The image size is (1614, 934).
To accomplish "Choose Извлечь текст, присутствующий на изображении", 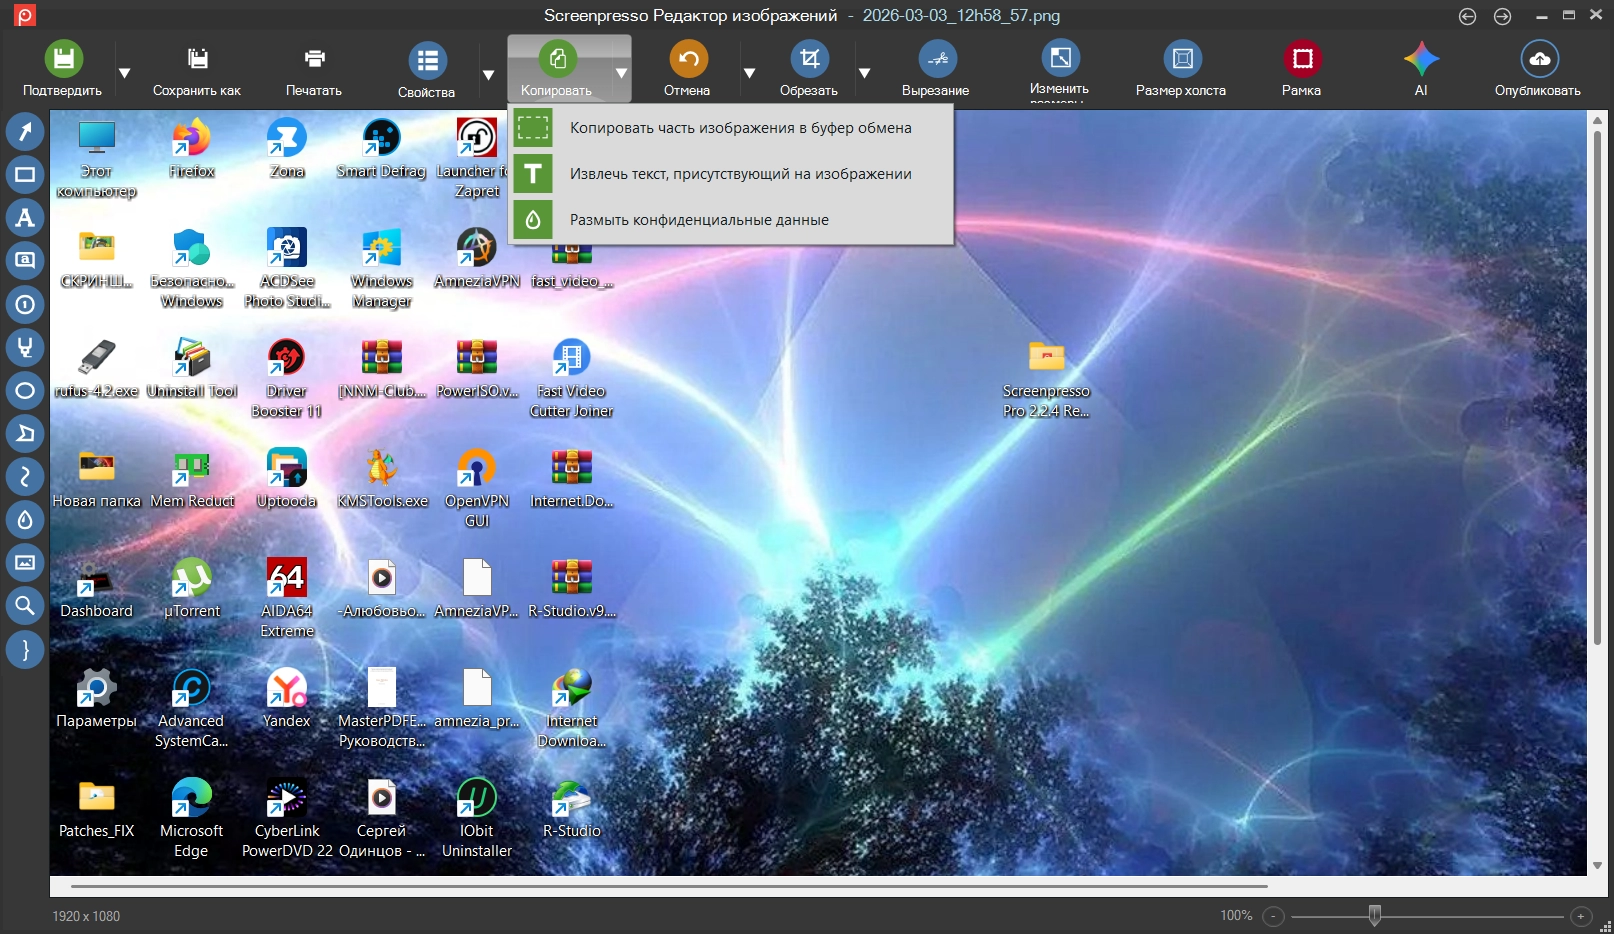I will pos(731,174).
